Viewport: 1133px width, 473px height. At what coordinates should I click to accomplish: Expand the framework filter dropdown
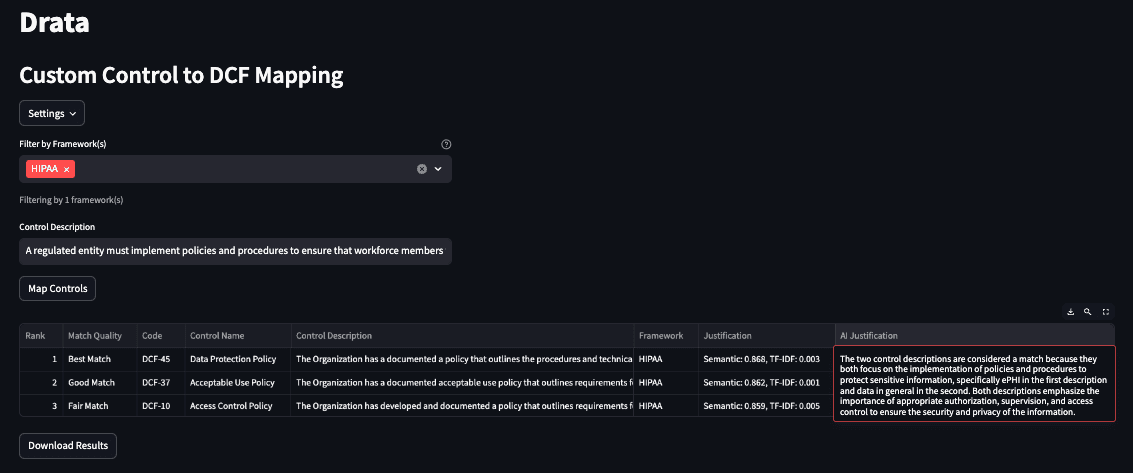point(438,169)
